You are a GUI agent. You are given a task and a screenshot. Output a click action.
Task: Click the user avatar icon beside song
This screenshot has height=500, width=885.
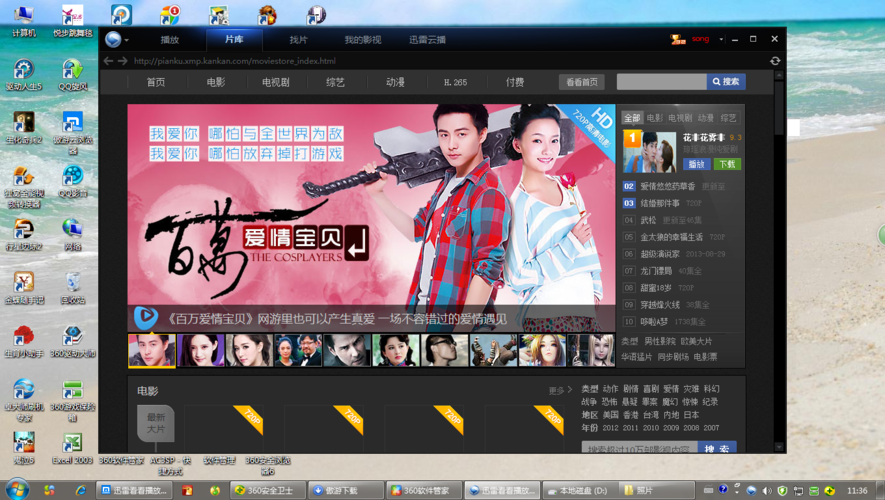[677, 39]
